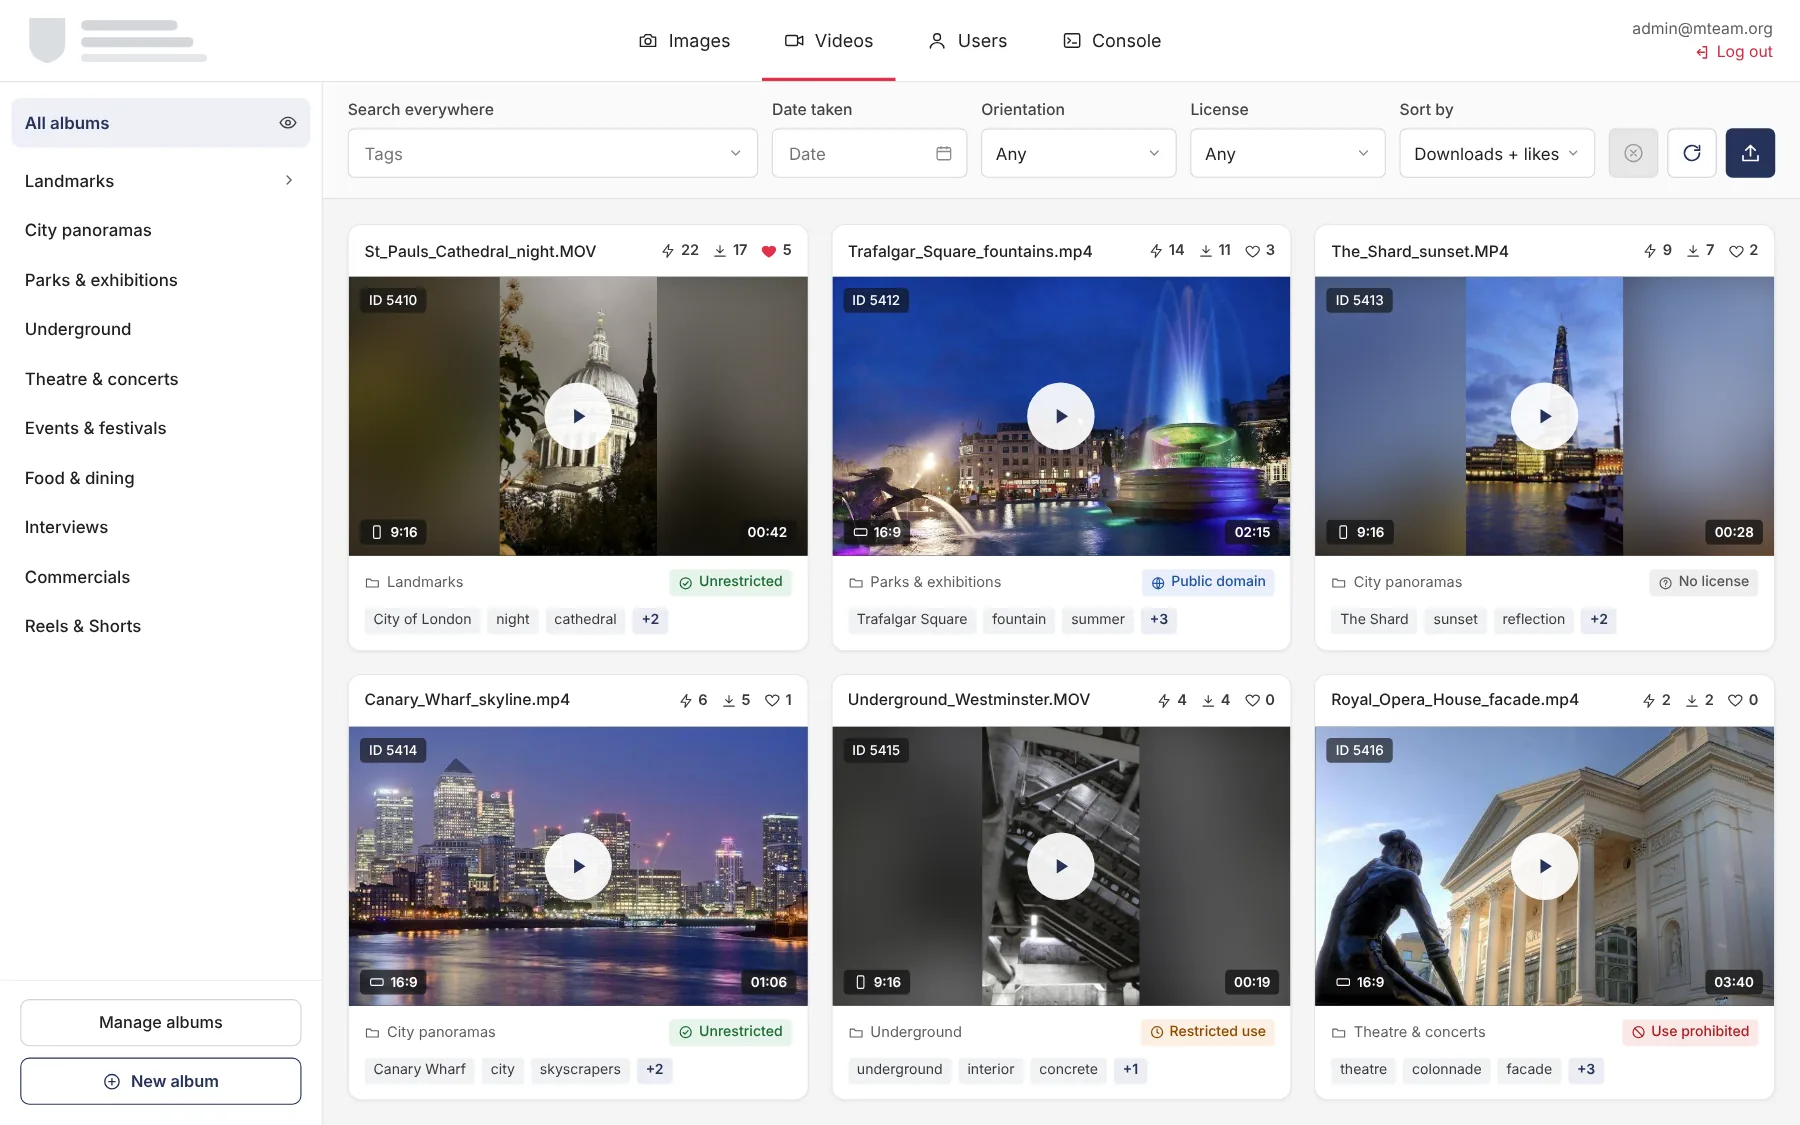Click download icon on St_Pauls_Cathedral_night.MOV

pyautogui.click(x=720, y=251)
